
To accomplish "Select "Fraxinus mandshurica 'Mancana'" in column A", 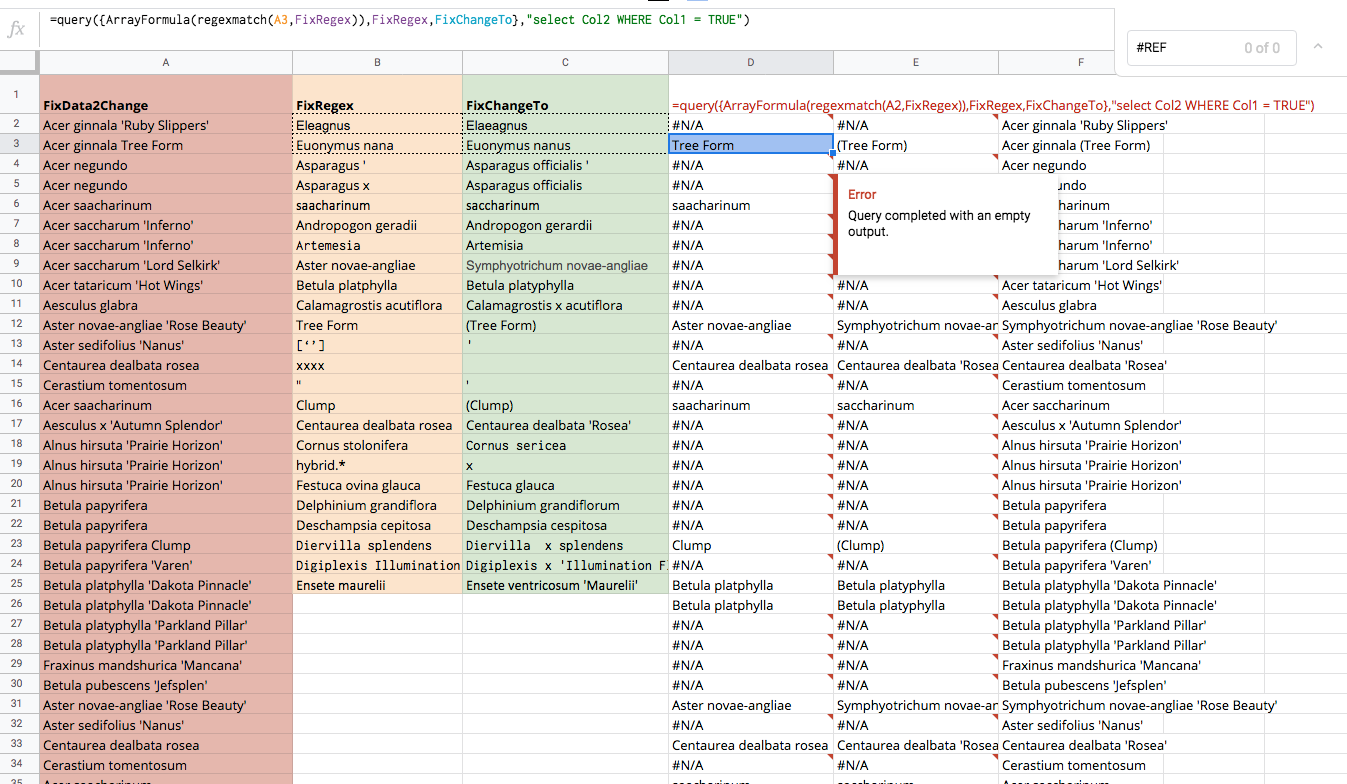I will click(166, 665).
